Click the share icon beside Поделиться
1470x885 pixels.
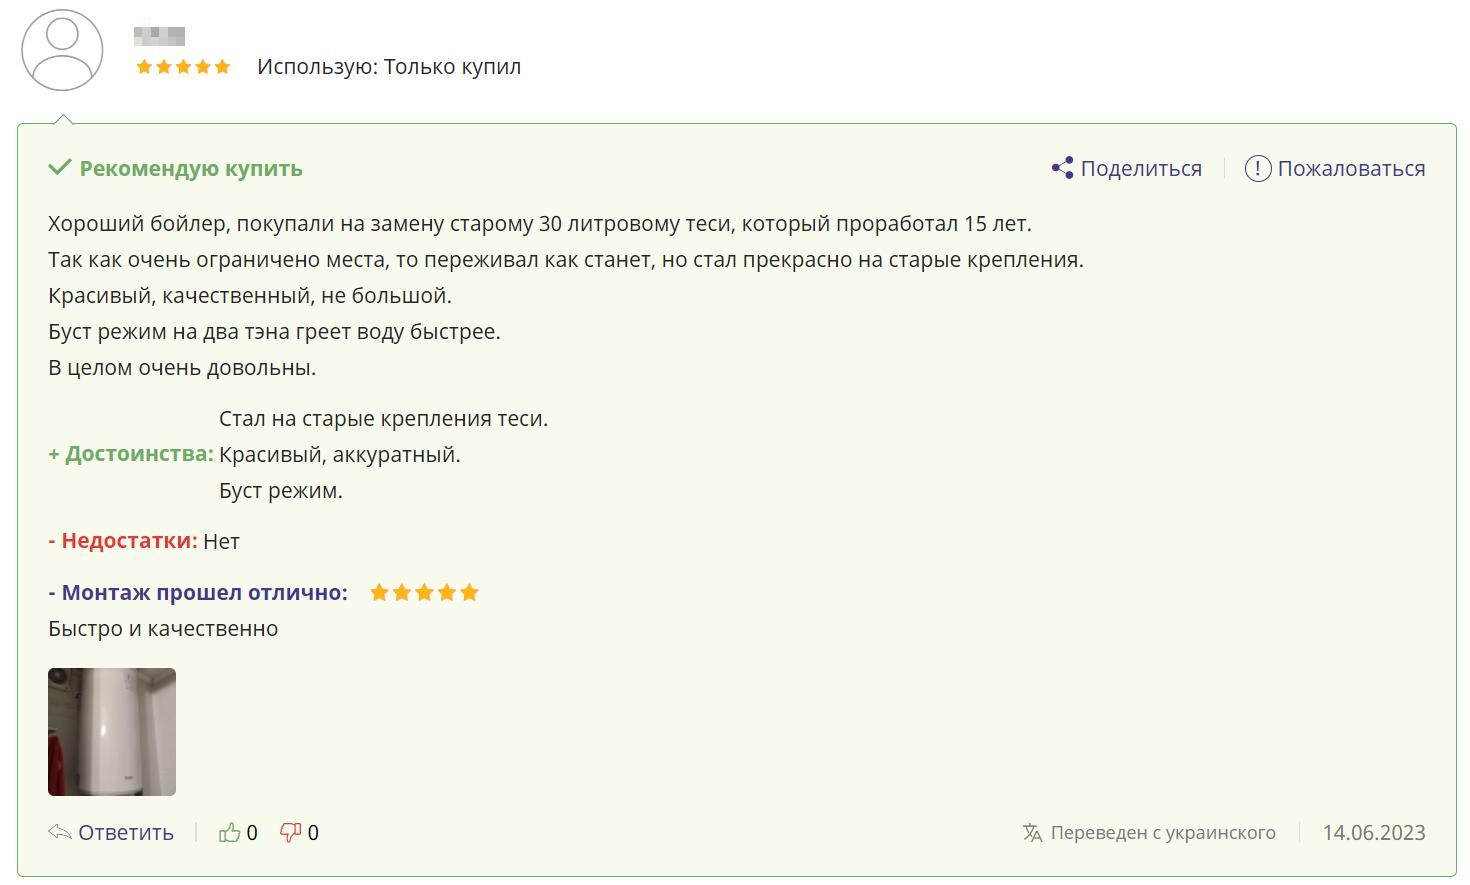(x=1062, y=168)
